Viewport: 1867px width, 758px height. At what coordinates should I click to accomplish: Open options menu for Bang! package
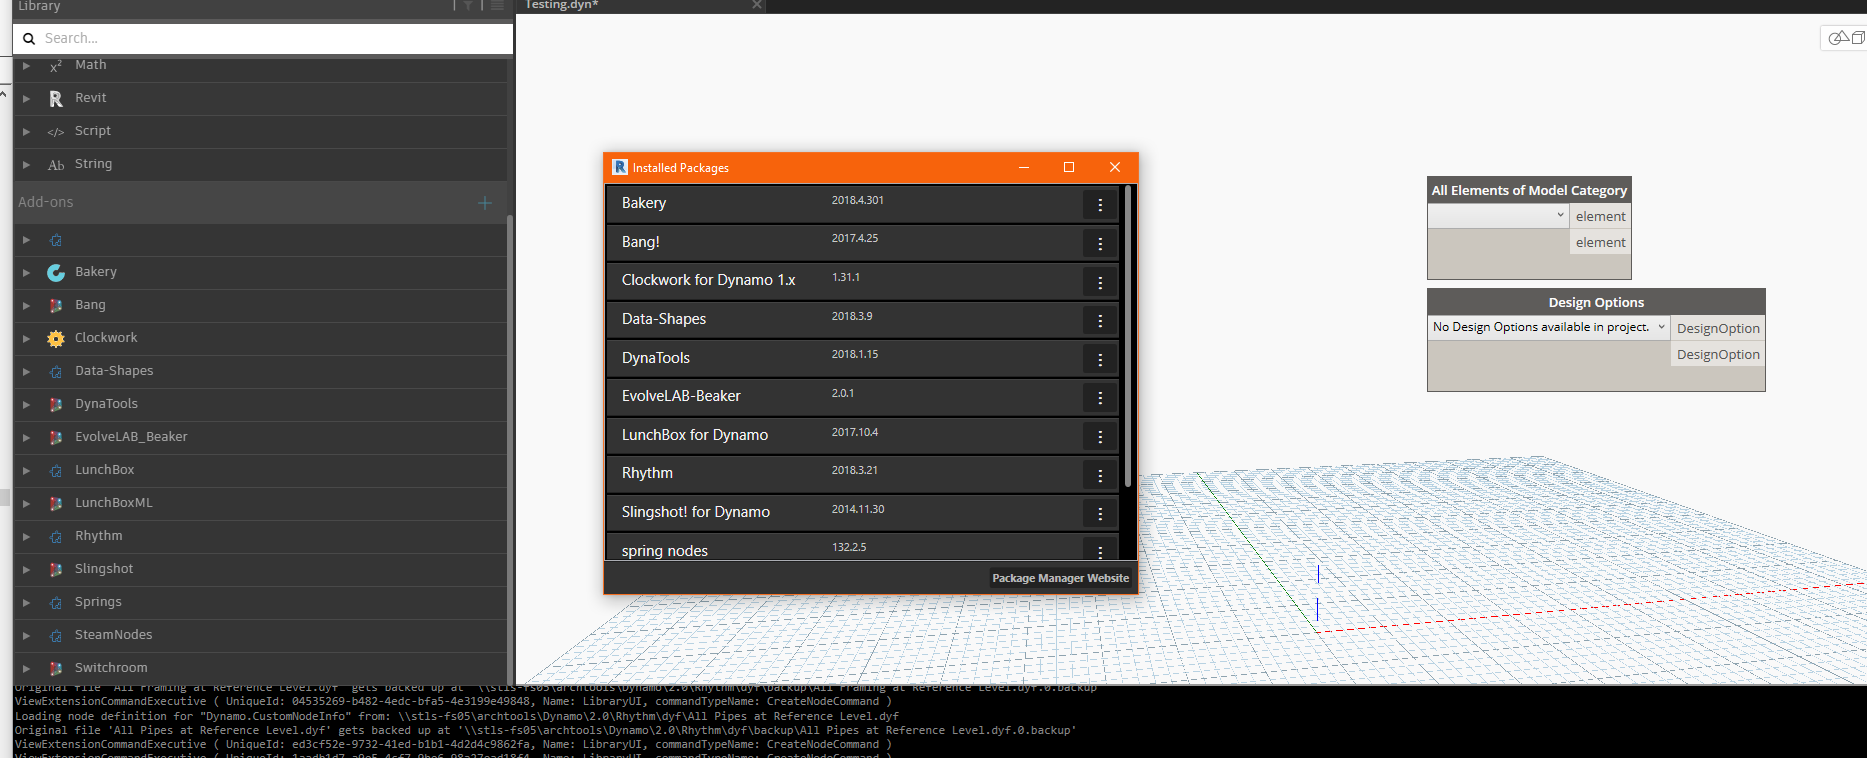(1100, 243)
